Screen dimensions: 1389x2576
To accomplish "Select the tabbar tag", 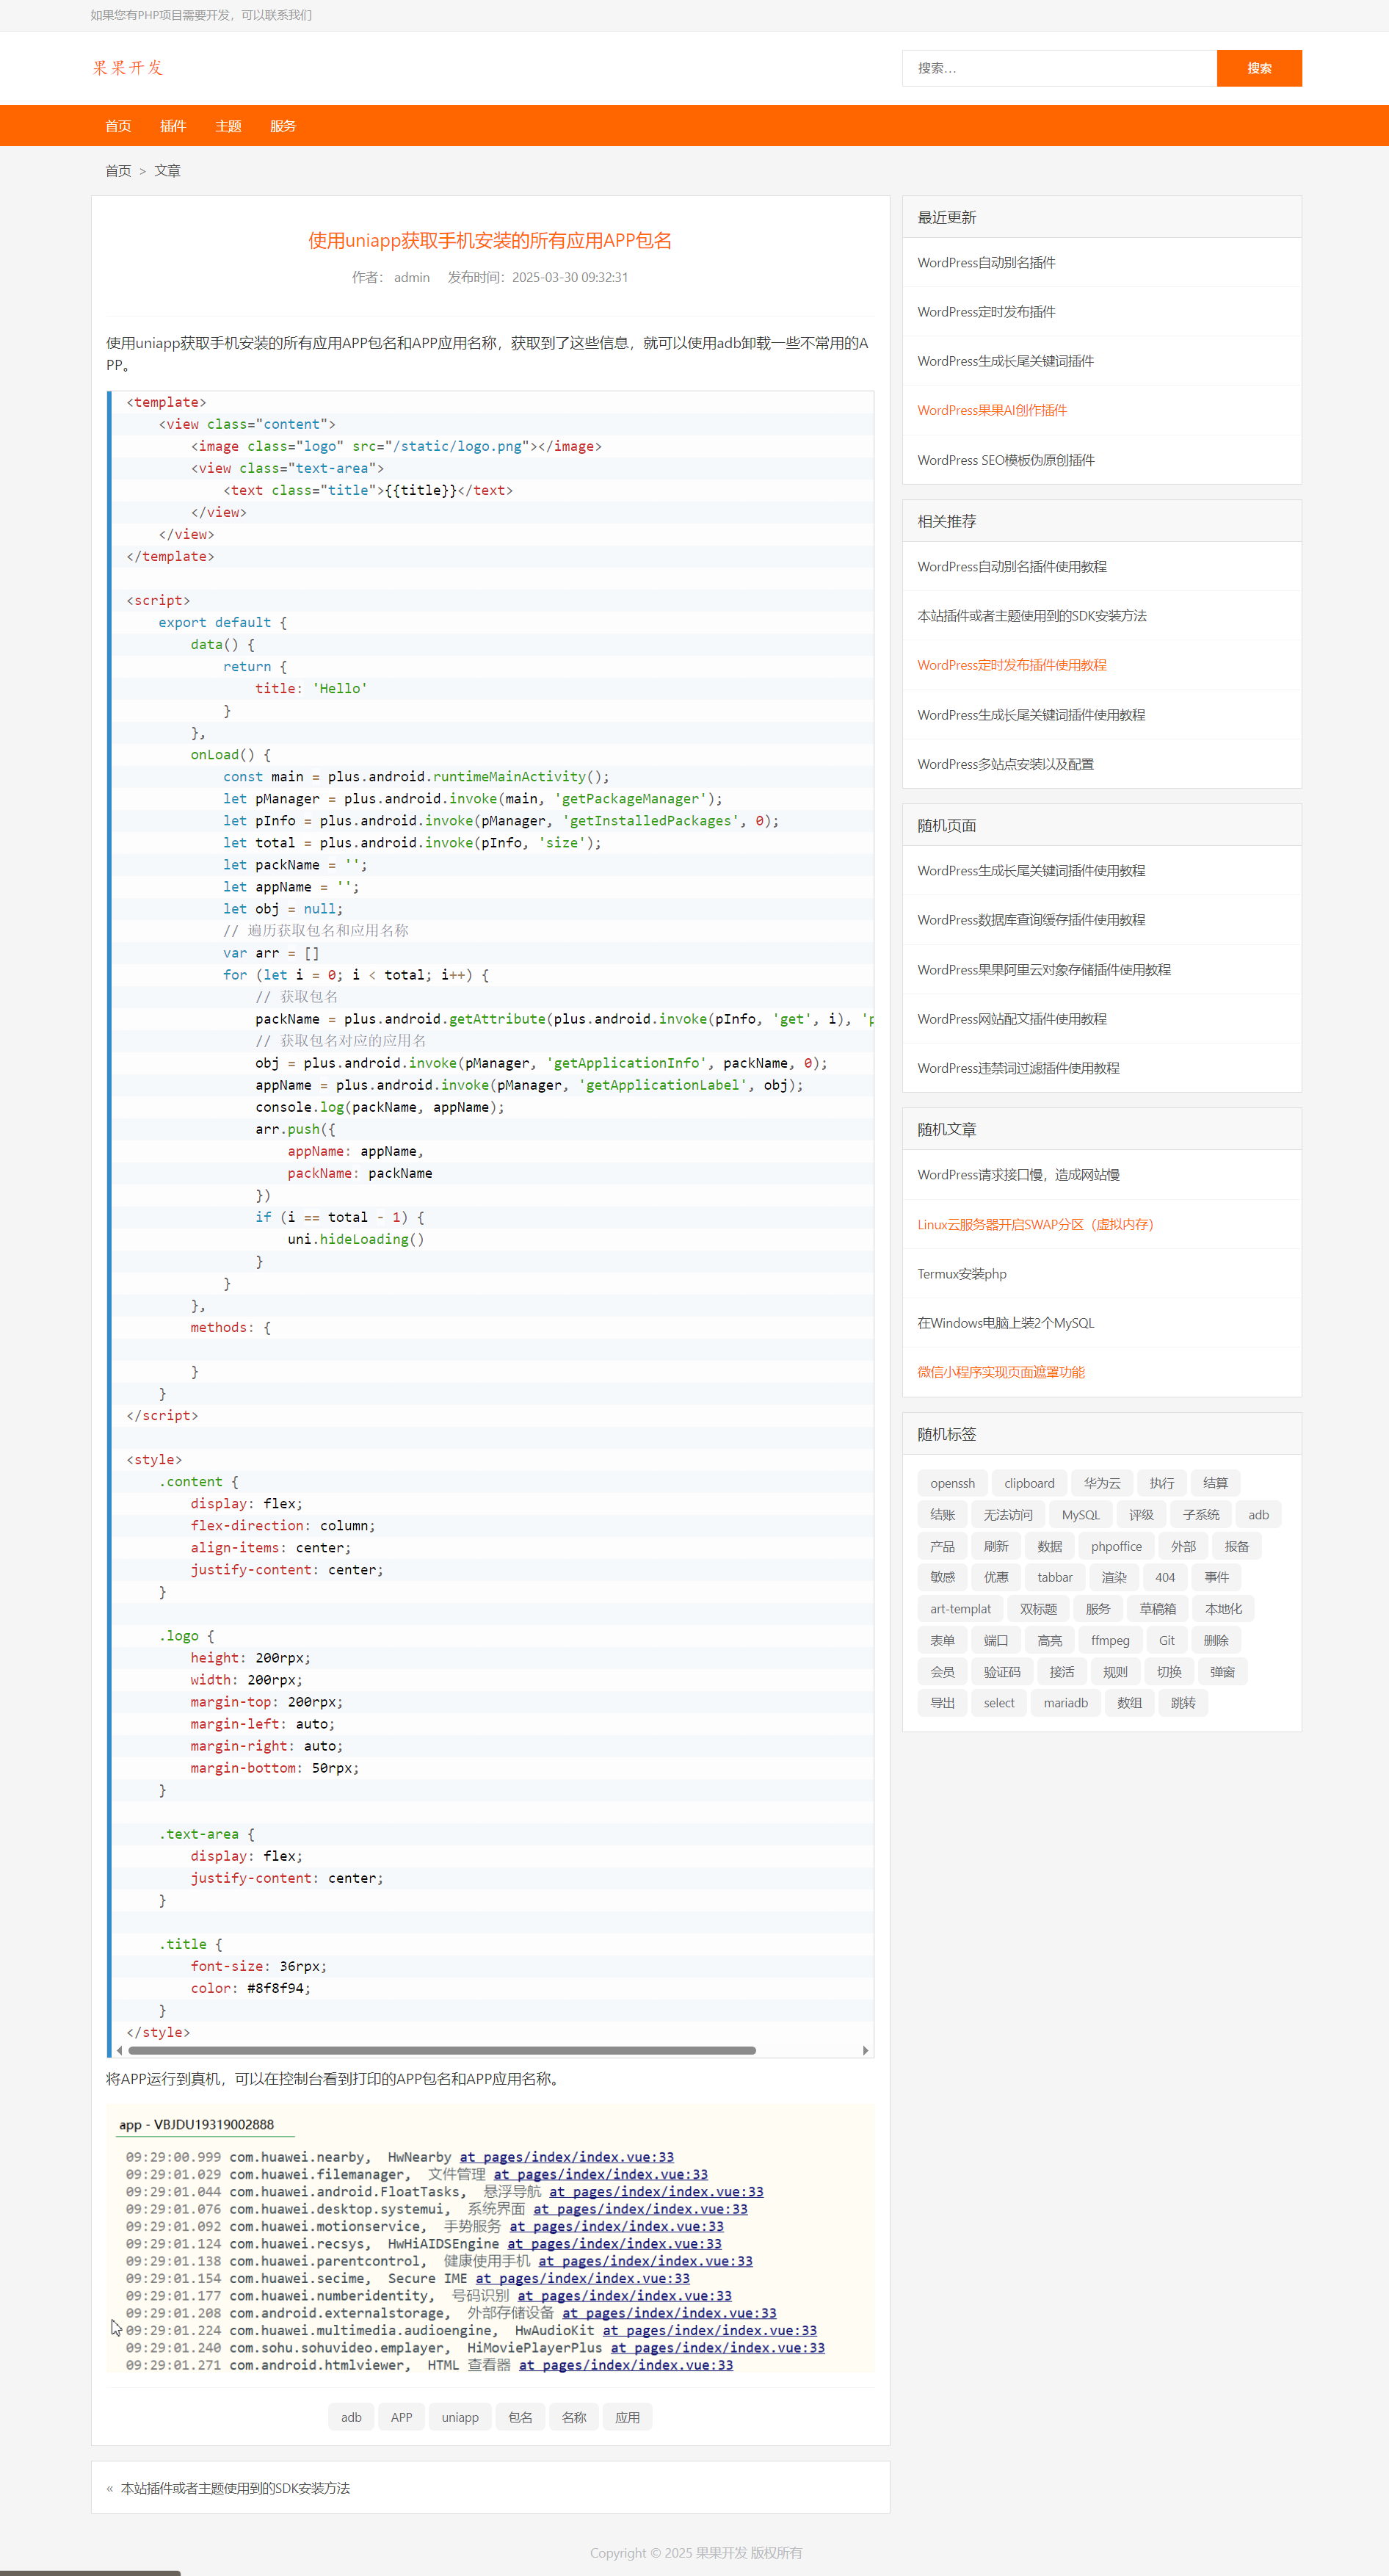I will click(x=1054, y=1577).
